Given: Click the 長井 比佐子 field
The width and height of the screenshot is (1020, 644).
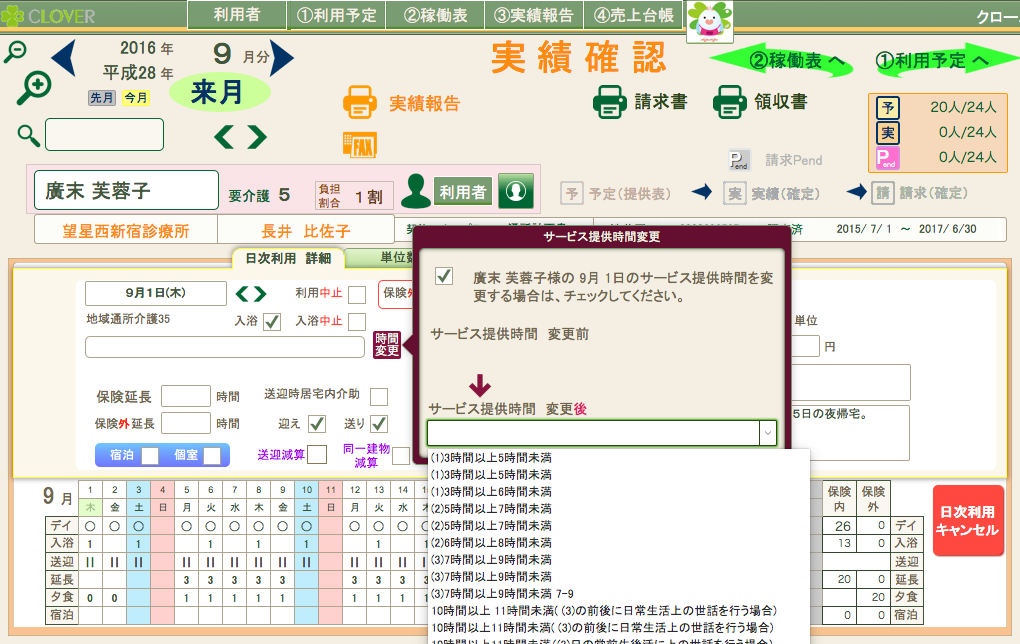Looking at the screenshot, I should tap(306, 230).
